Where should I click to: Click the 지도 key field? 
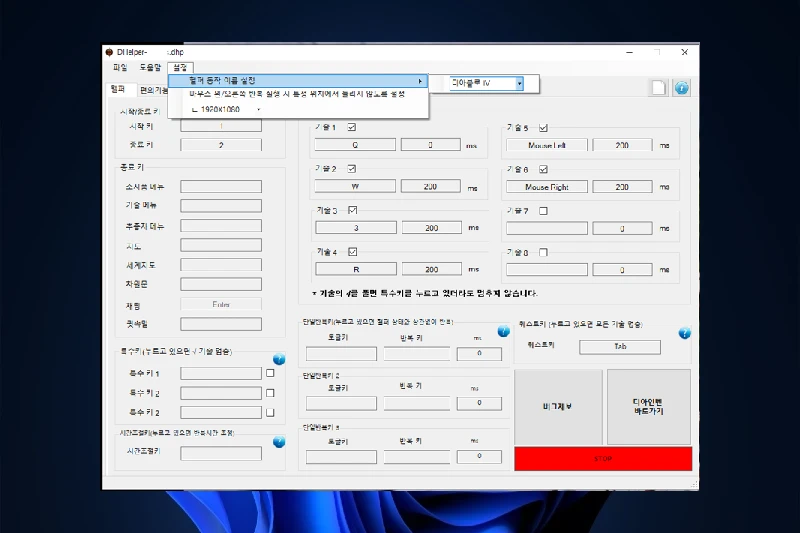coord(221,245)
